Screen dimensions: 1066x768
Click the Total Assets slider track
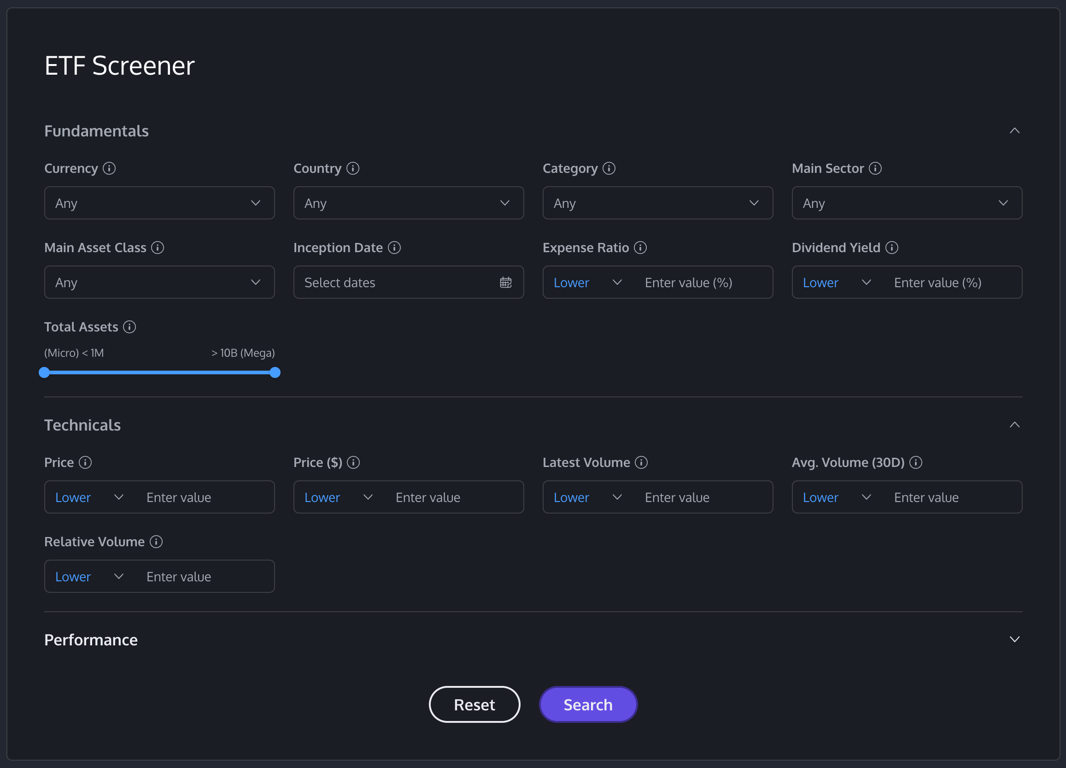coord(159,372)
